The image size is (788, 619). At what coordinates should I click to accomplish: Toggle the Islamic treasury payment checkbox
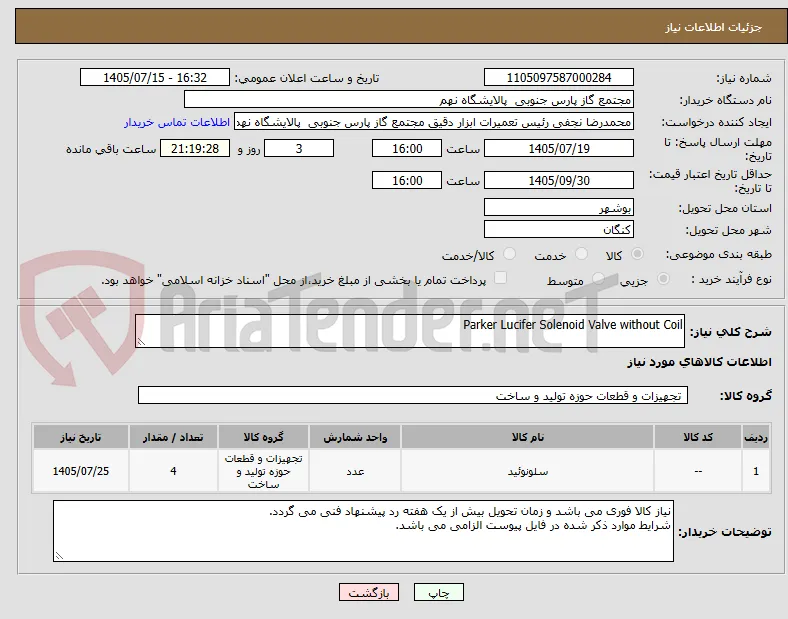coord(501,278)
